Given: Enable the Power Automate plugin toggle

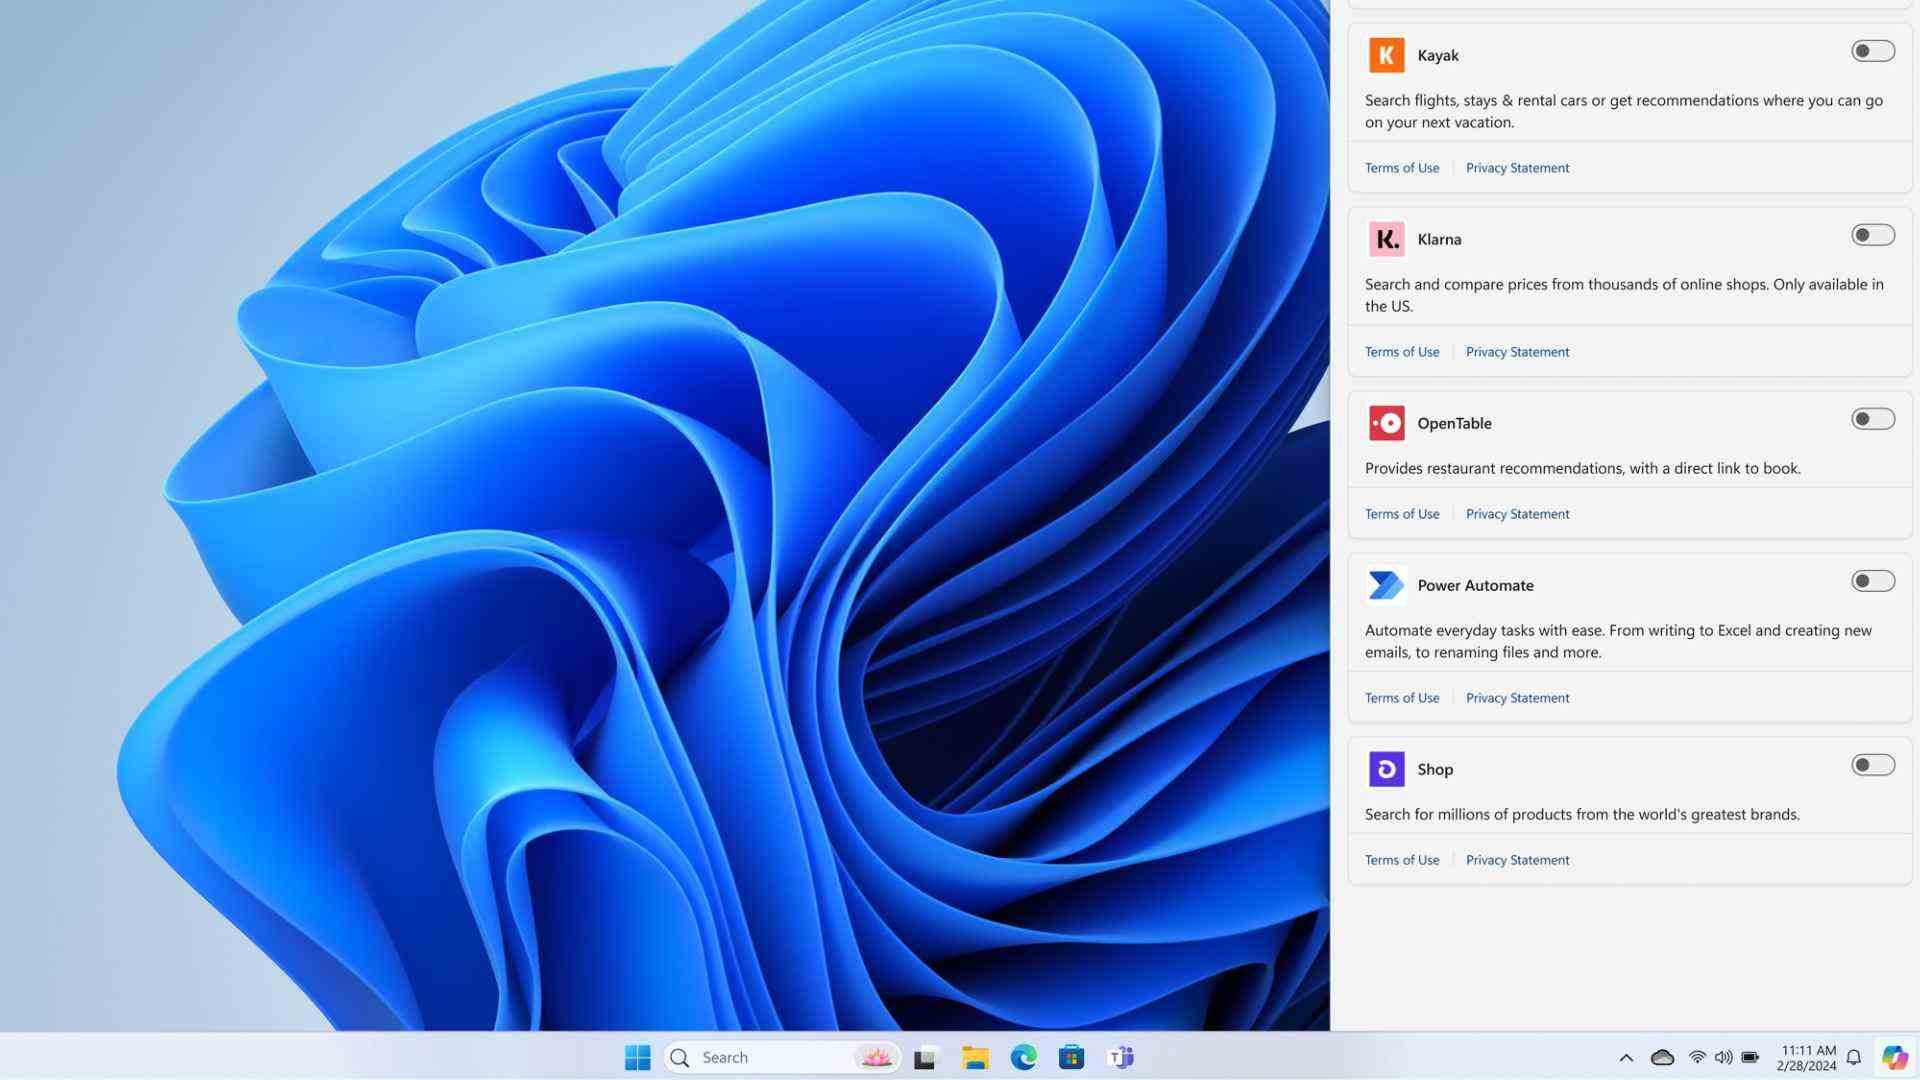Looking at the screenshot, I should click(x=1871, y=582).
